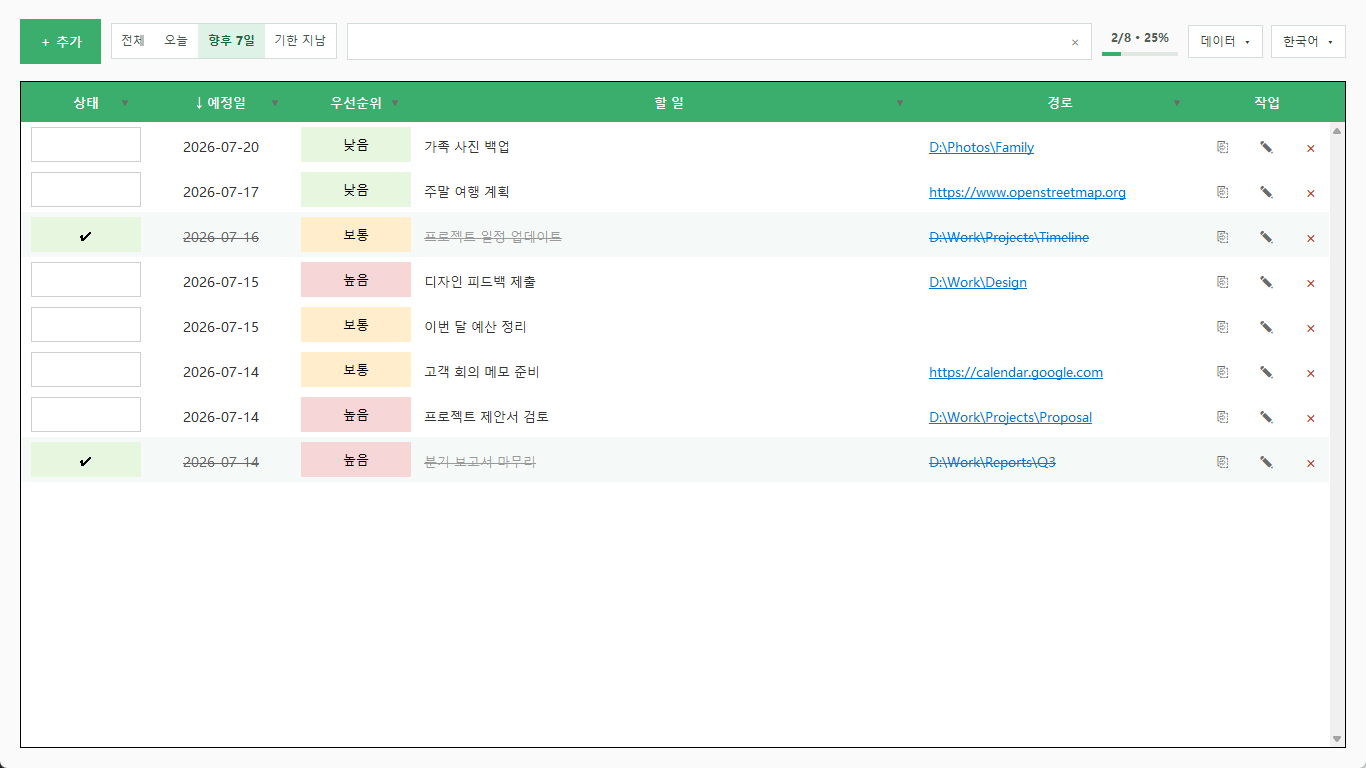Screen dimensions: 1366x768
Task: Edit the 주말 여행 계획 task with pencil
Action: [x=1266, y=192]
